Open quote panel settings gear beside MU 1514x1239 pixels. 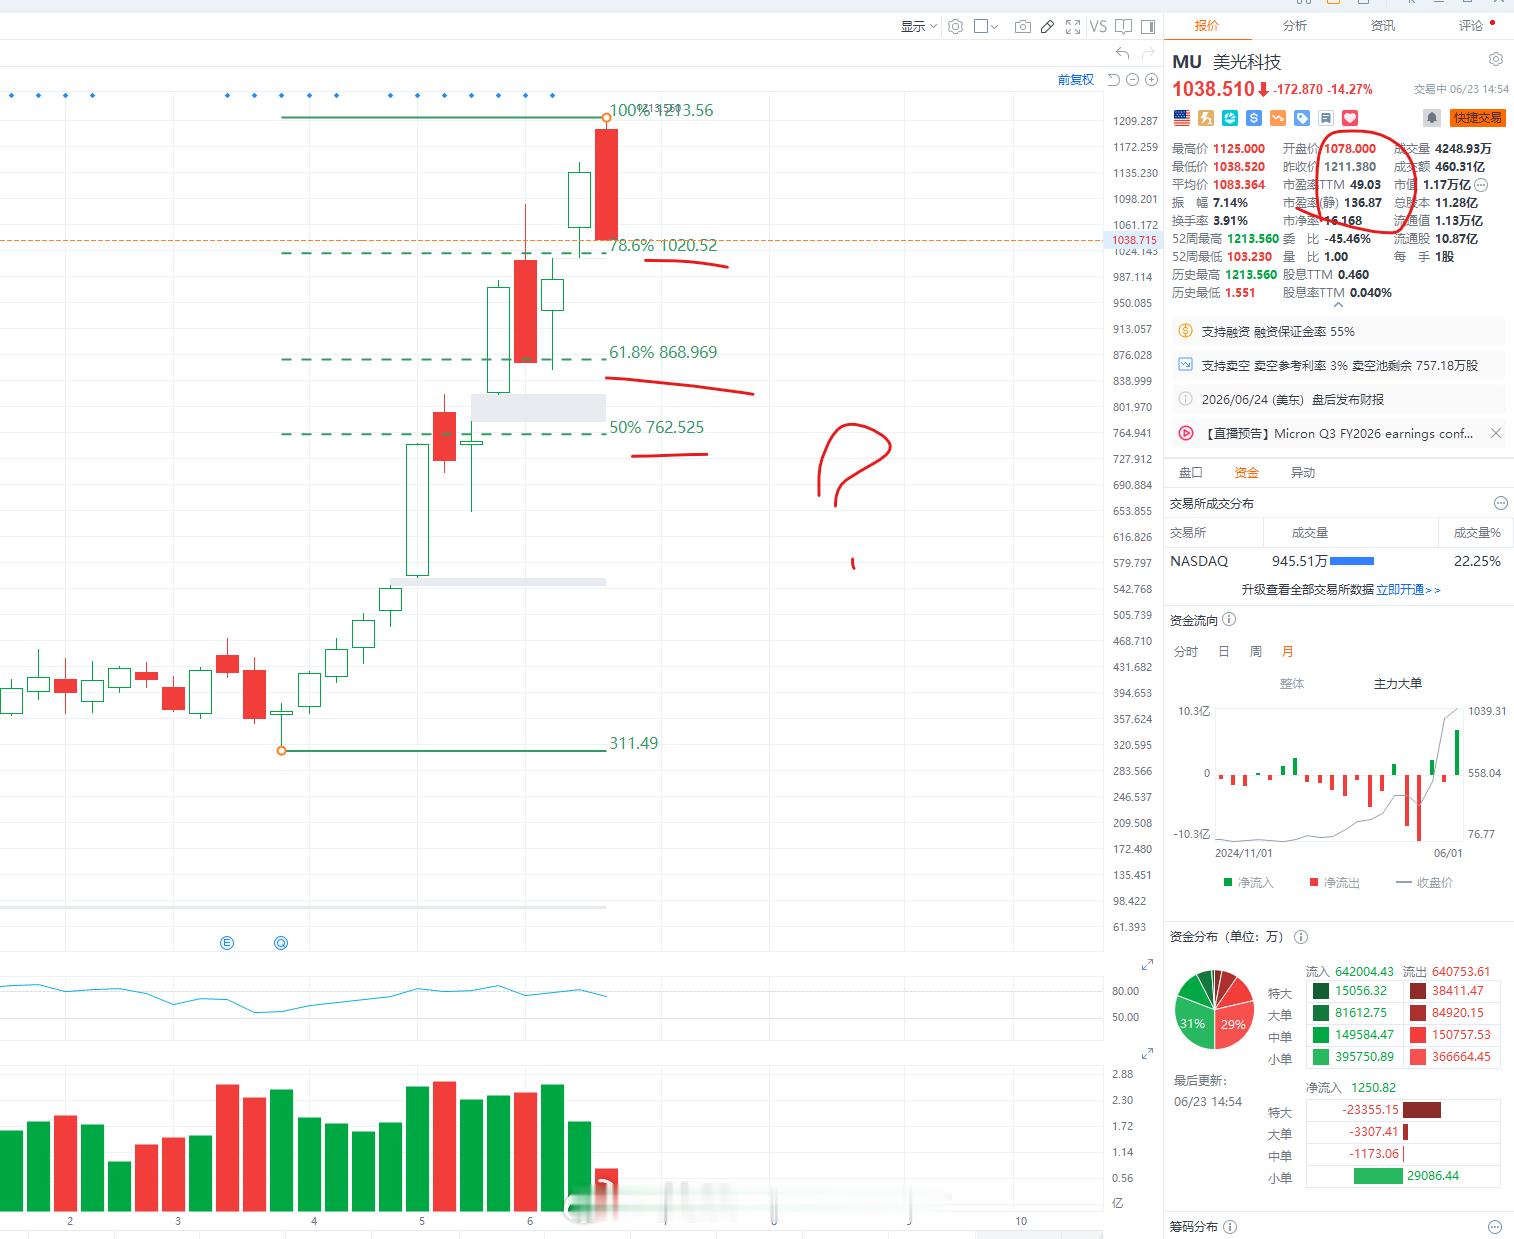tap(1496, 60)
